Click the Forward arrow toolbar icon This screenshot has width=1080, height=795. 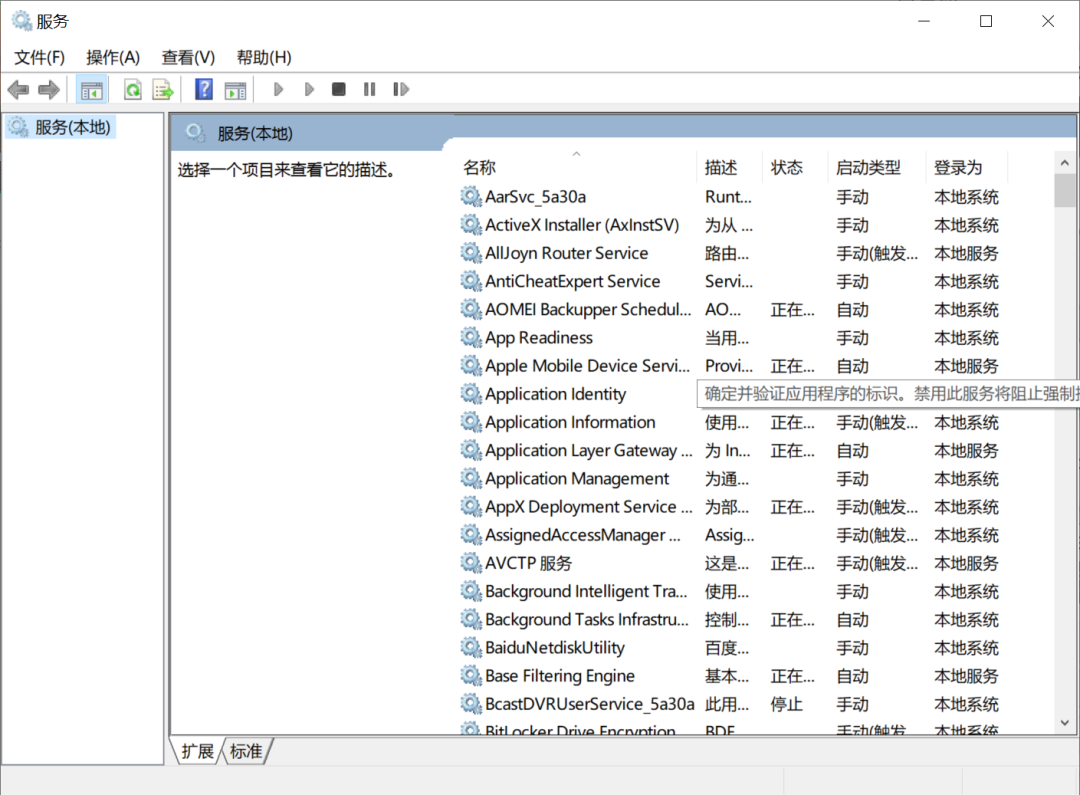tap(49, 90)
